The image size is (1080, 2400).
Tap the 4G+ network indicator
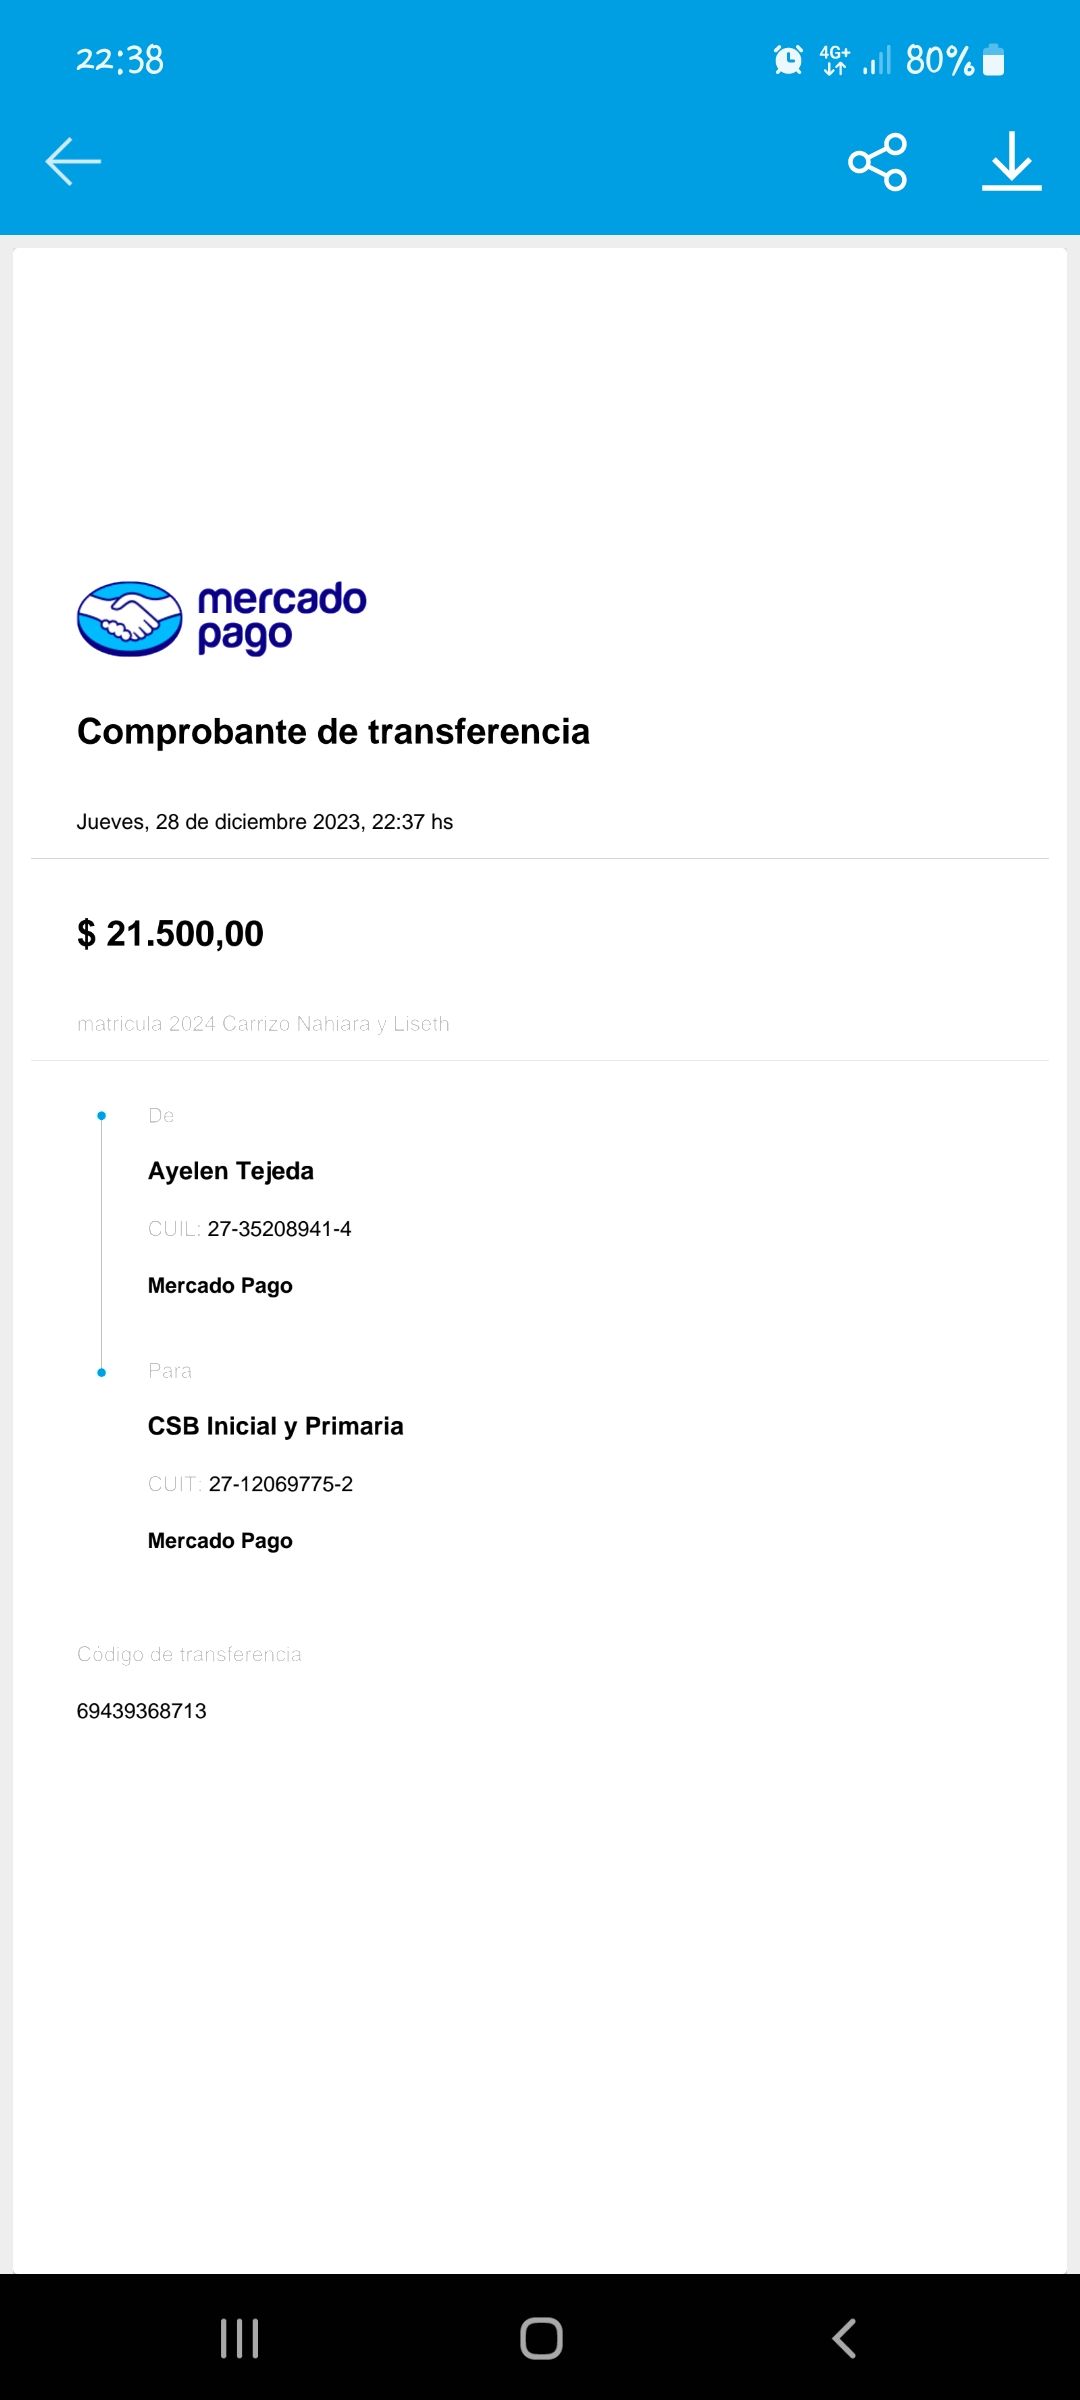click(x=834, y=60)
